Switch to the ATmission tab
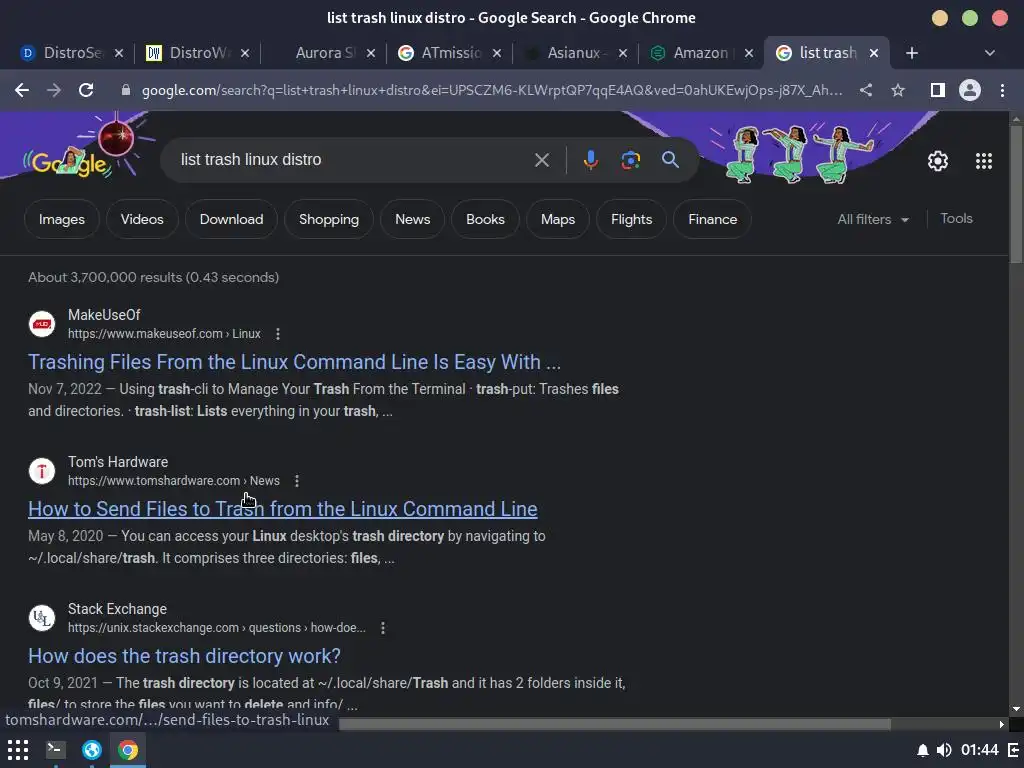Image resolution: width=1024 pixels, height=768 pixels. tap(451, 53)
